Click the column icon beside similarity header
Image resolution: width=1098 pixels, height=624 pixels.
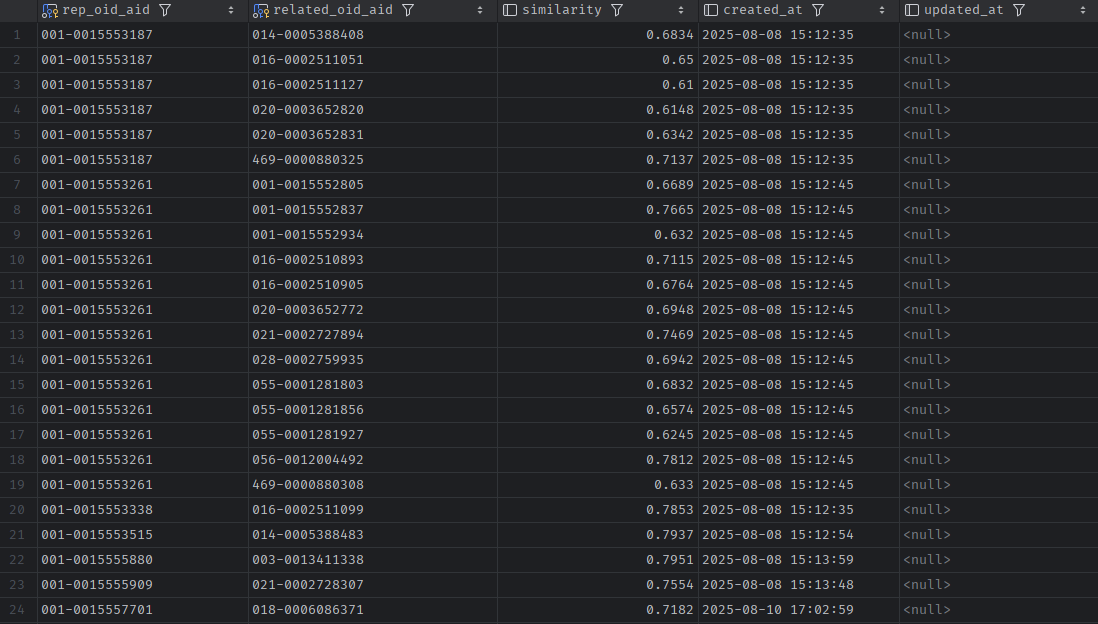(x=510, y=10)
